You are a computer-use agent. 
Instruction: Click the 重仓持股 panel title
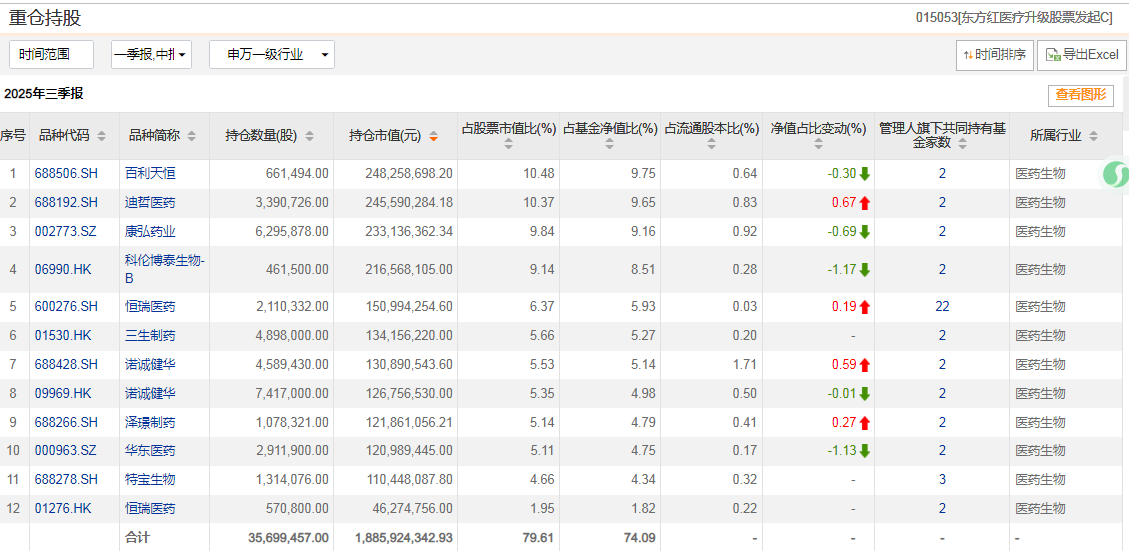(x=45, y=18)
